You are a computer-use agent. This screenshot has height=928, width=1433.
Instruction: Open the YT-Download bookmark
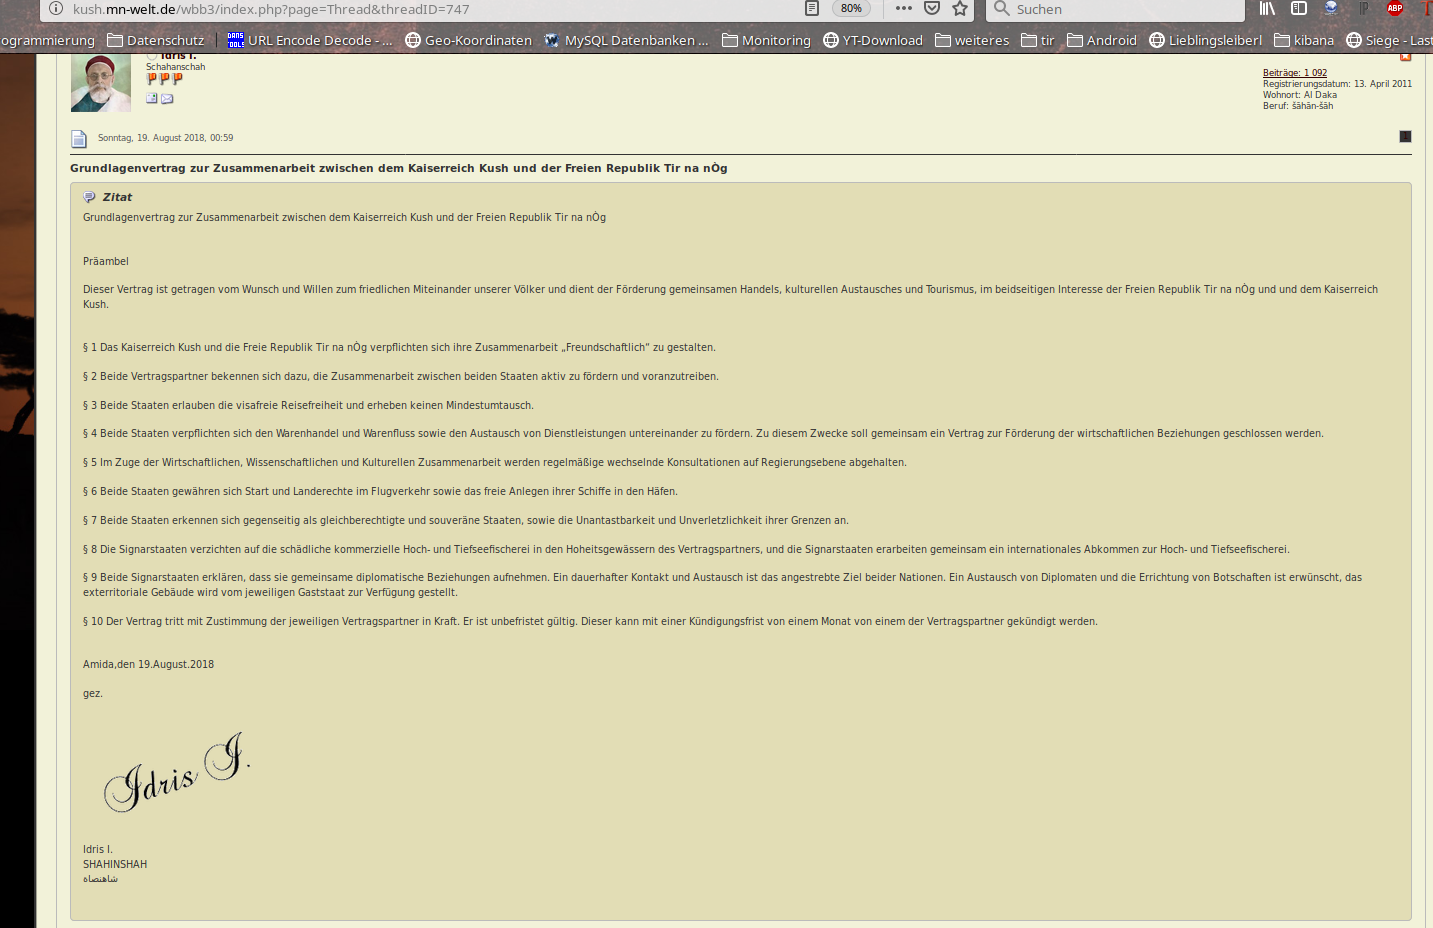(873, 40)
